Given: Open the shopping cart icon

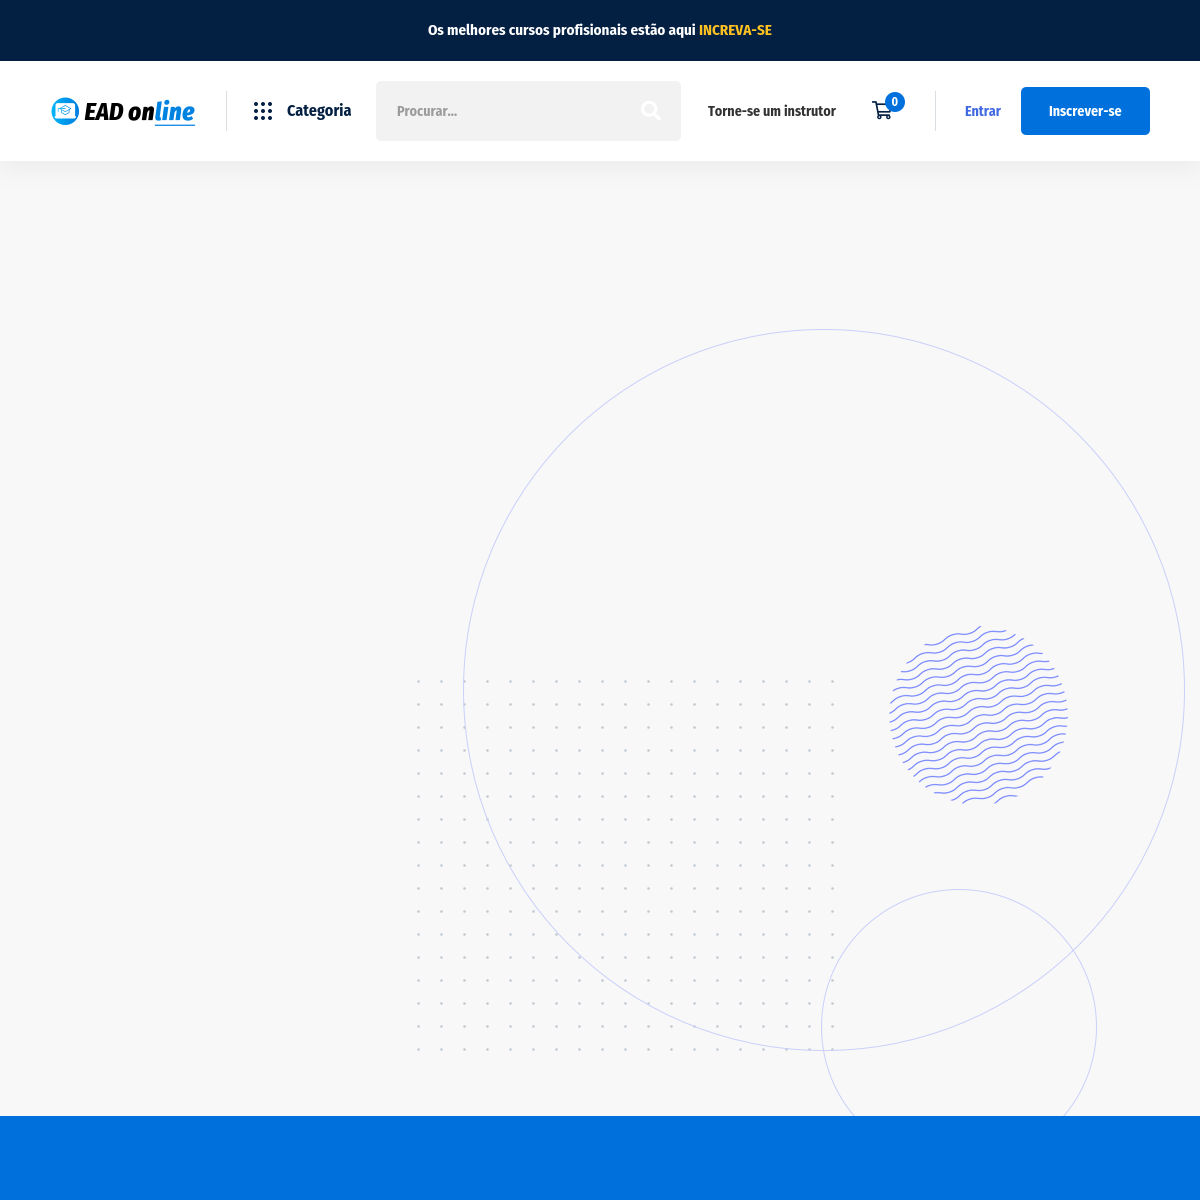Looking at the screenshot, I should point(881,112).
